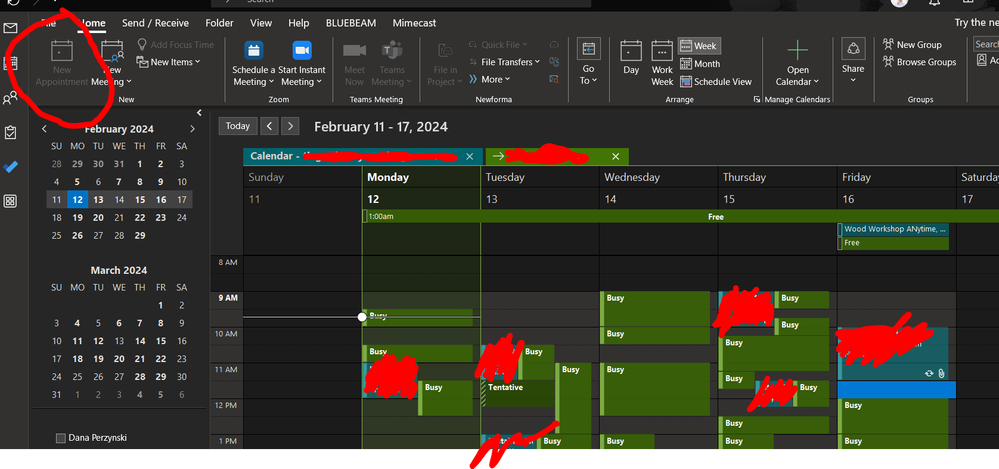Click the Teams Meeting icon
The height and width of the screenshot is (469, 999).
pyautogui.click(x=392, y=50)
